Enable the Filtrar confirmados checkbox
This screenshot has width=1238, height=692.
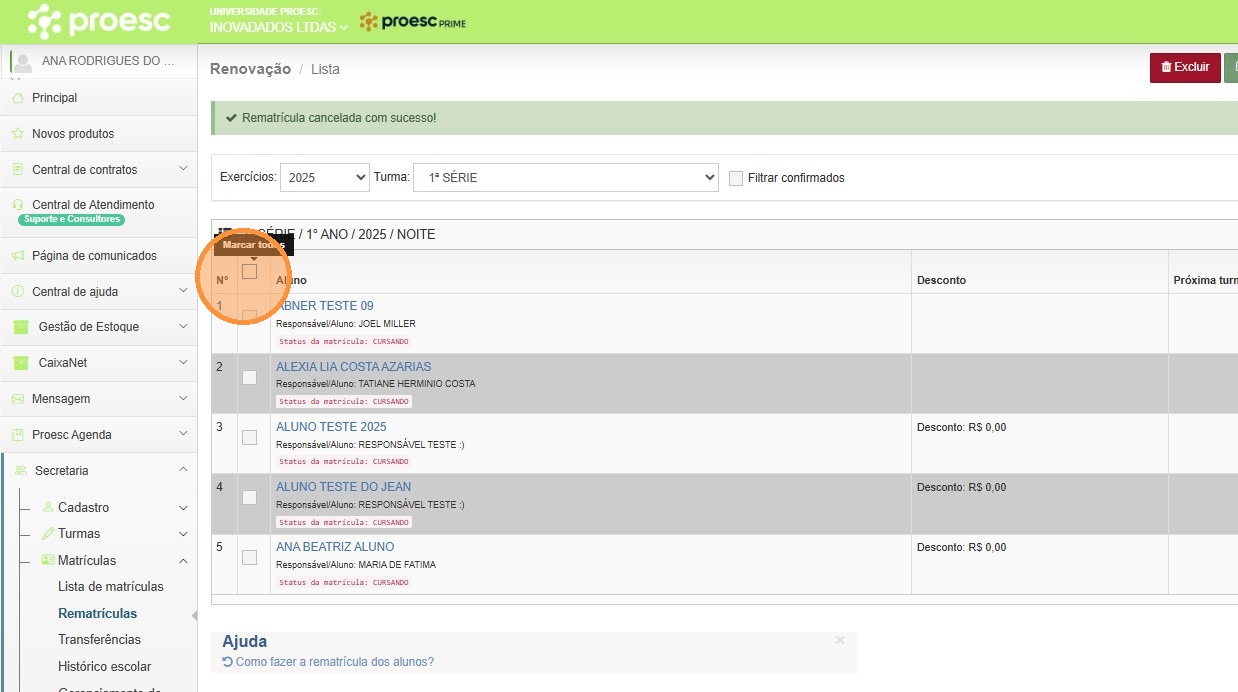point(736,178)
